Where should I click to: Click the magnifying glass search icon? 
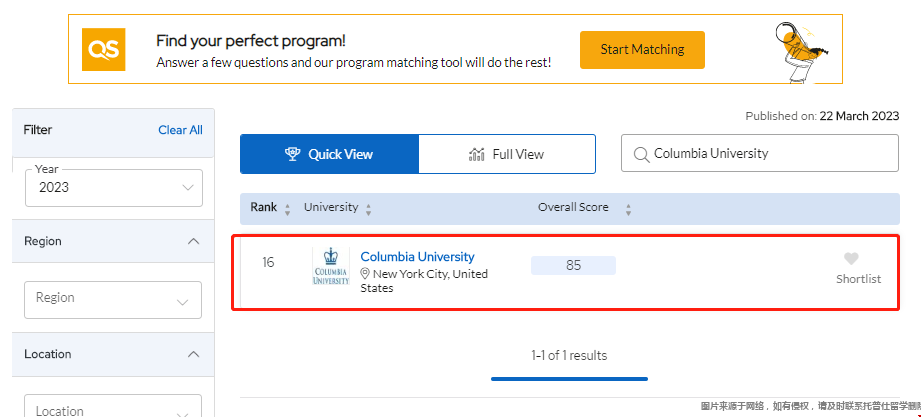[x=641, y=154]
